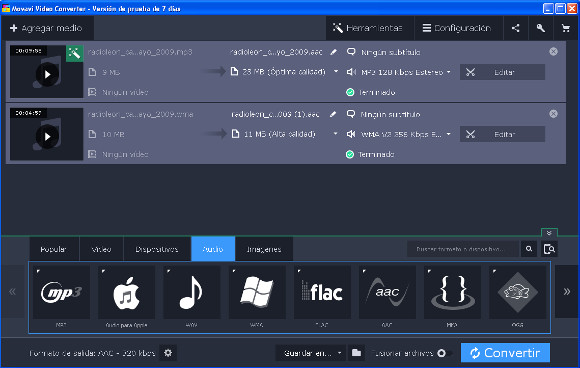The height and width of the screenshot is (368, 580).
Task: Click the 10 MB source size text
Action: pos(113,134)
